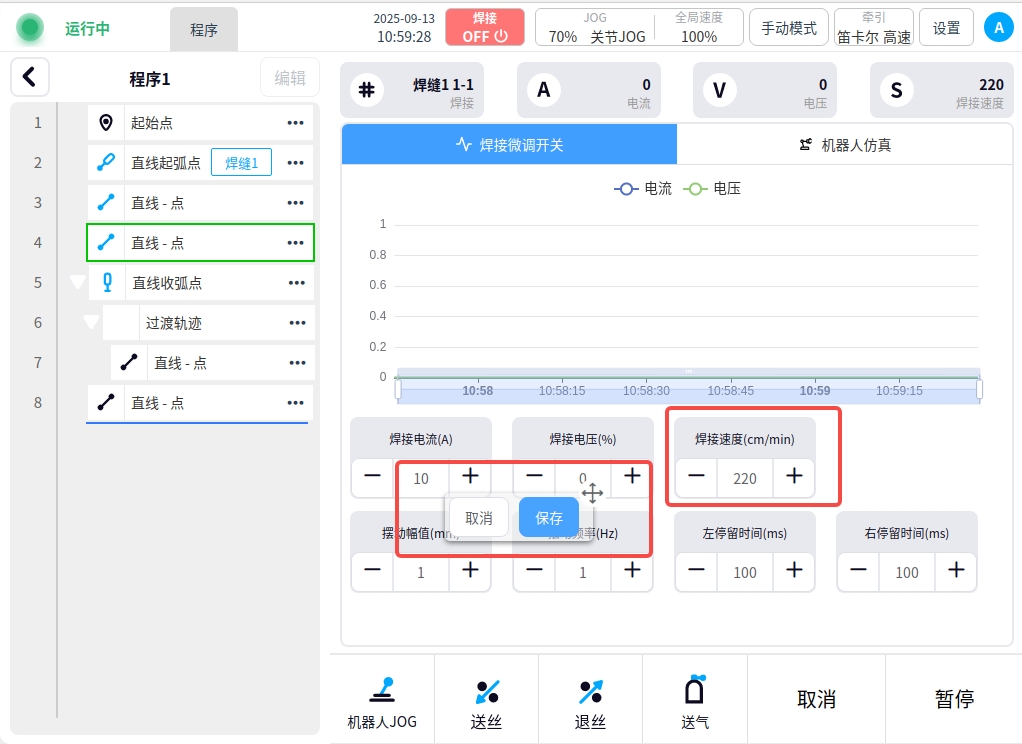Viewport: 1022px width, 744px height.
Task: Open the 手动模式 mode selector
Action: point(788,28)
